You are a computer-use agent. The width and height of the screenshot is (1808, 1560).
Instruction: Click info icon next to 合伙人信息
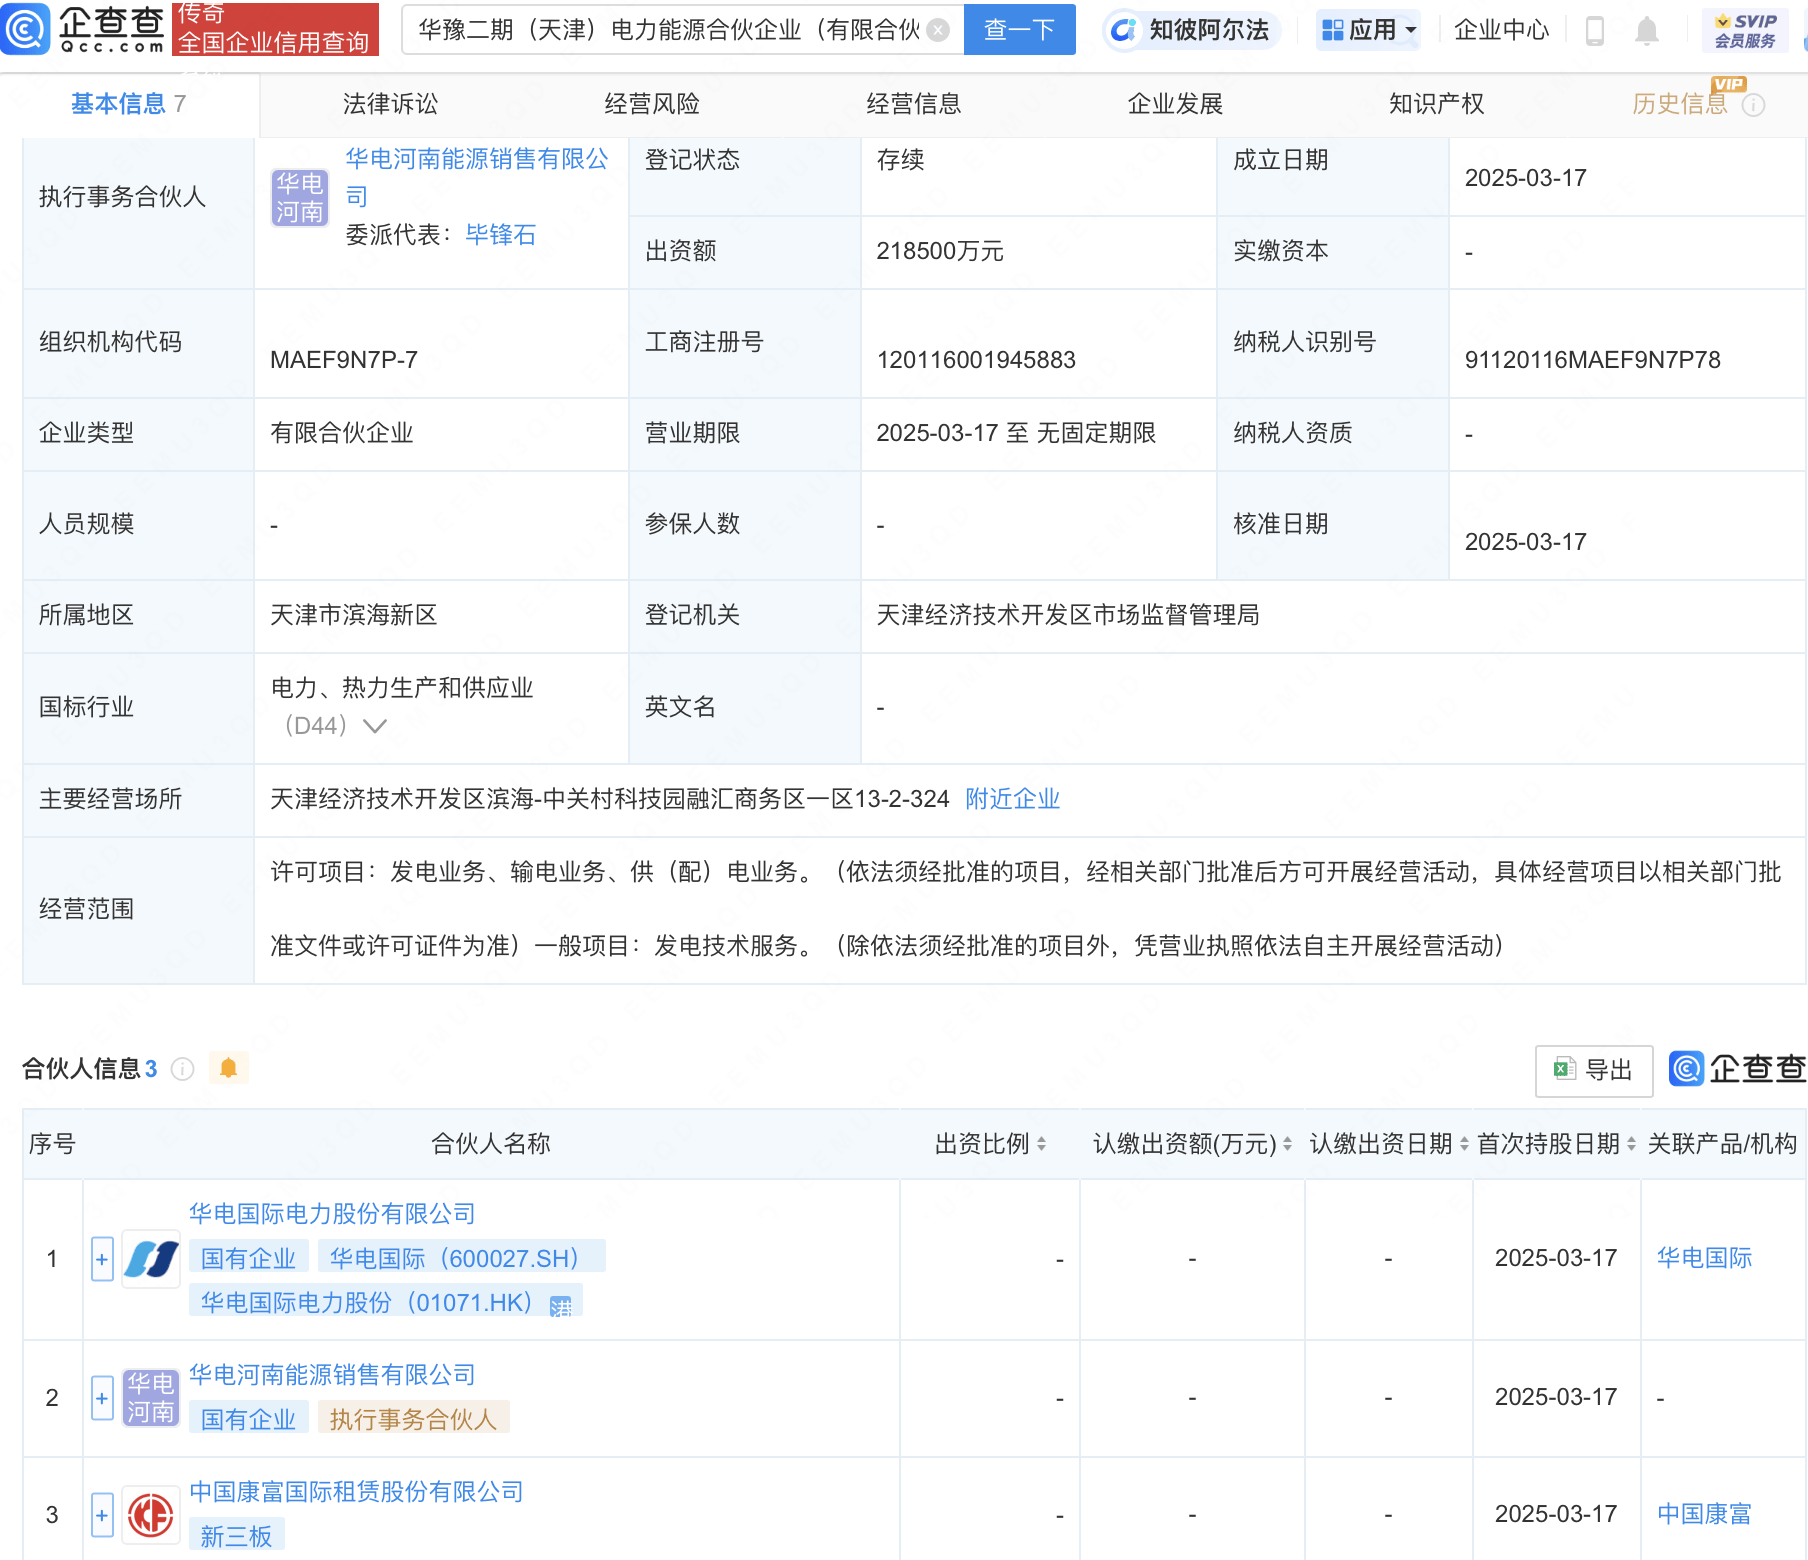(x=182, y=1069)
